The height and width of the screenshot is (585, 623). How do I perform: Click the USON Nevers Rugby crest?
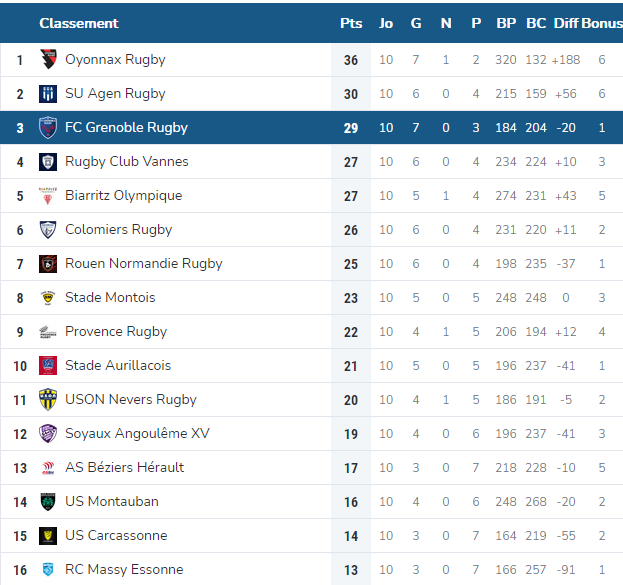pos(48,400)
